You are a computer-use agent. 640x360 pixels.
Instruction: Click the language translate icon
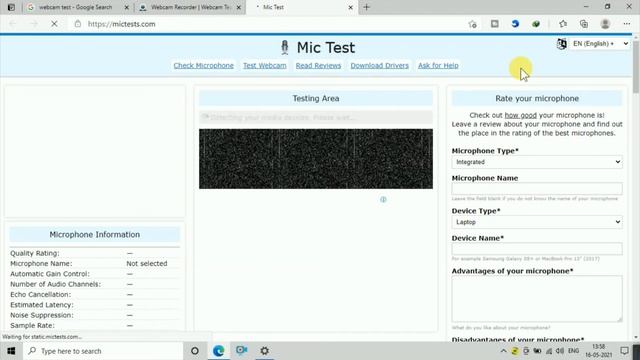tap(562, 44)
